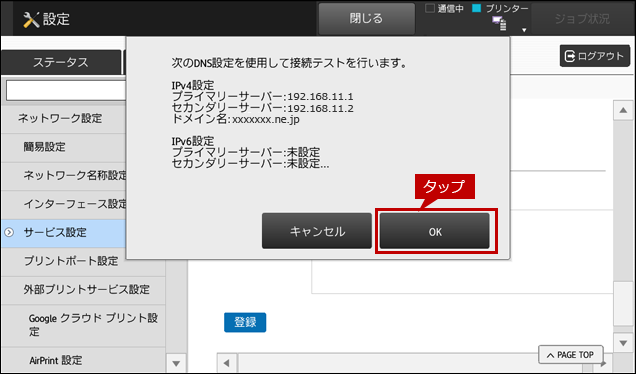This screenshot has width=636, height=374.
Task: Click the main scrollbar down arrow
Action: [623, 343]
